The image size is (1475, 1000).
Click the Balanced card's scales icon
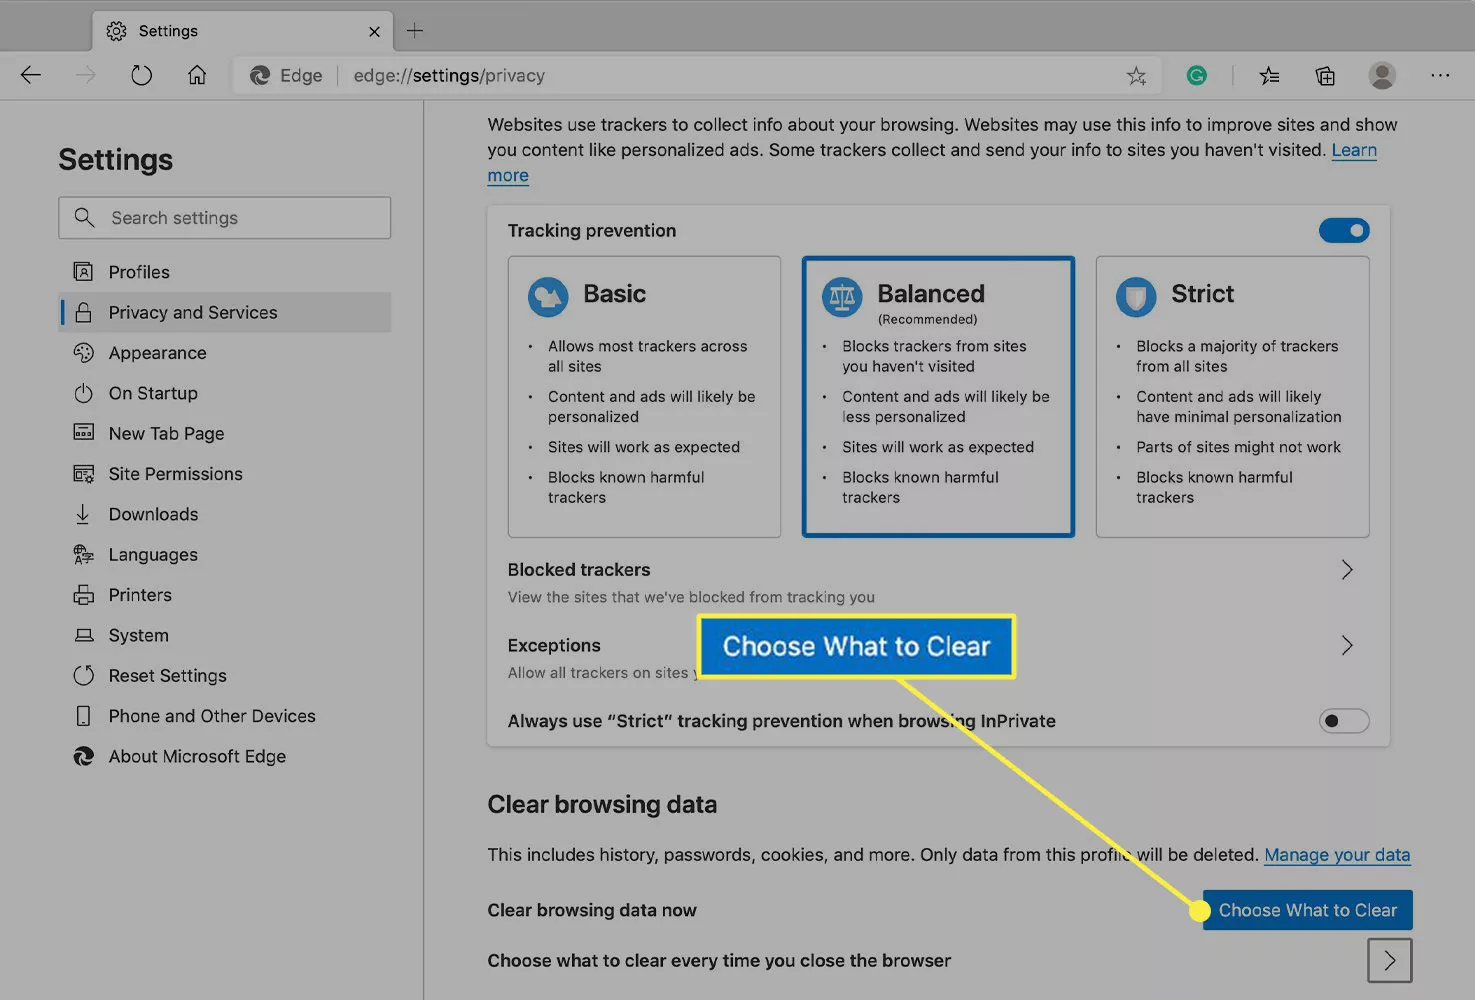(842, 297)
